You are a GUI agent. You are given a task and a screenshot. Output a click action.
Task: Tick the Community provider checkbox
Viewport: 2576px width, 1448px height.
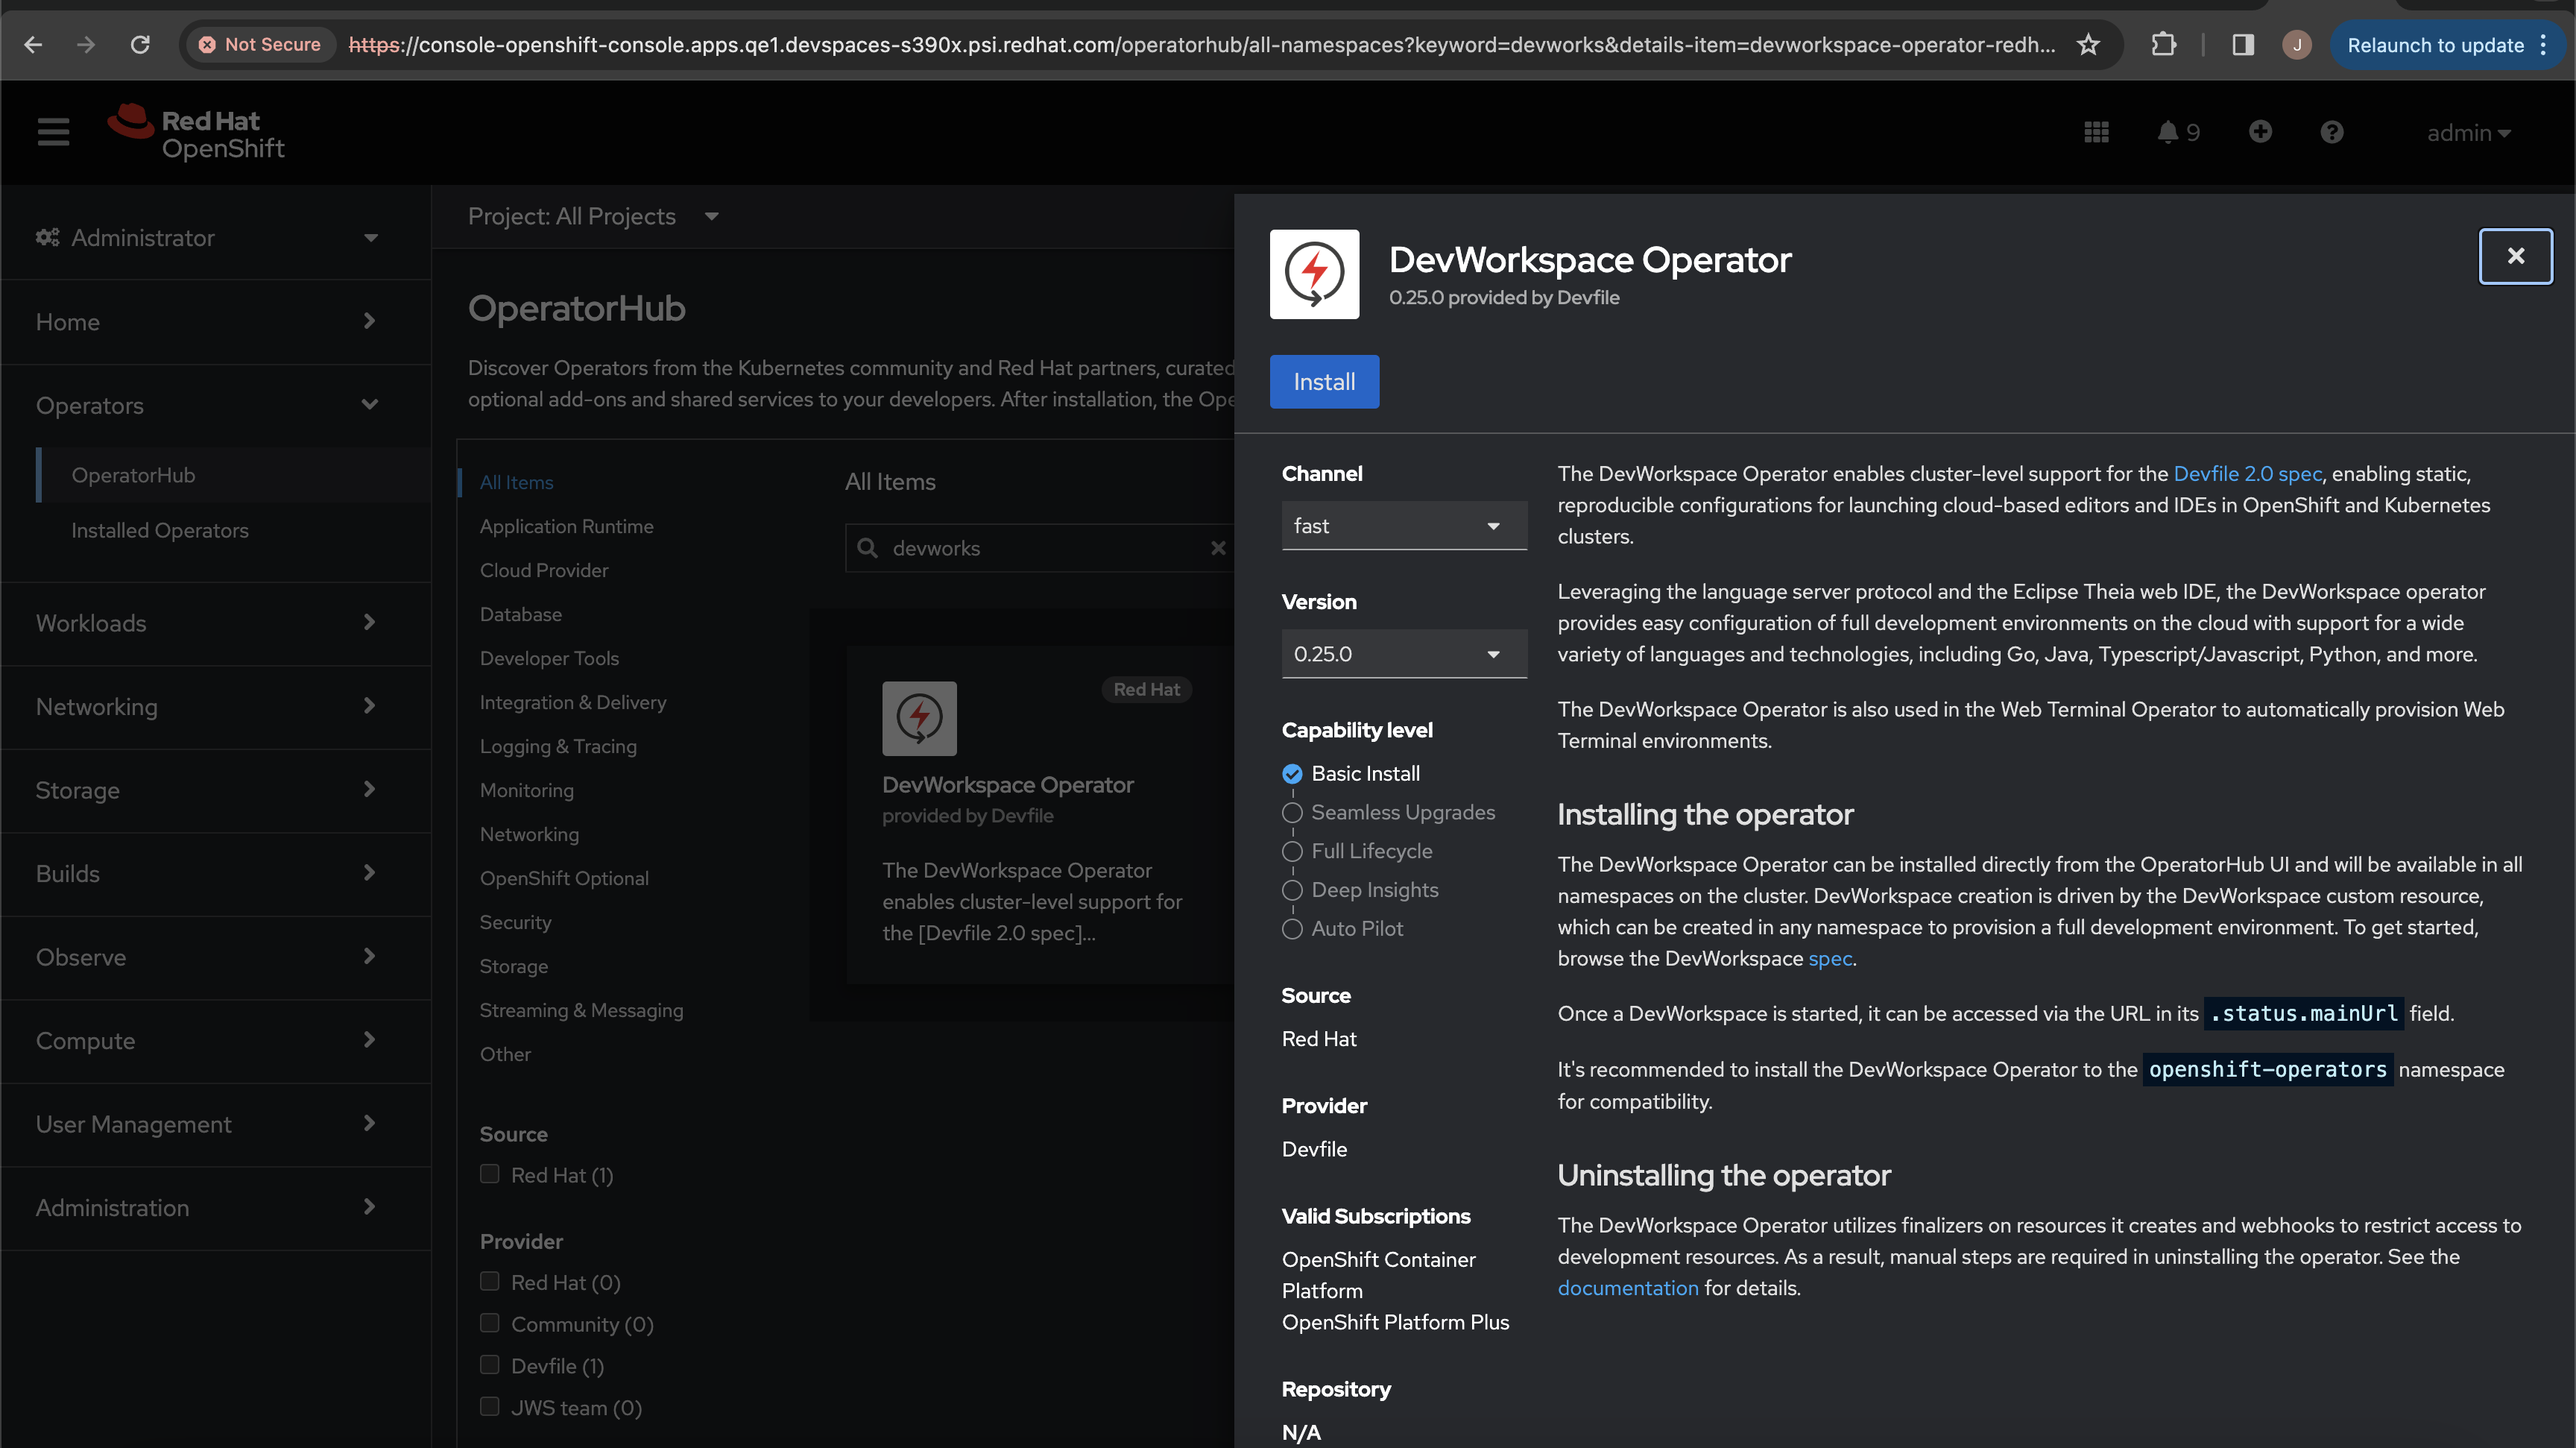point(490,1323)
